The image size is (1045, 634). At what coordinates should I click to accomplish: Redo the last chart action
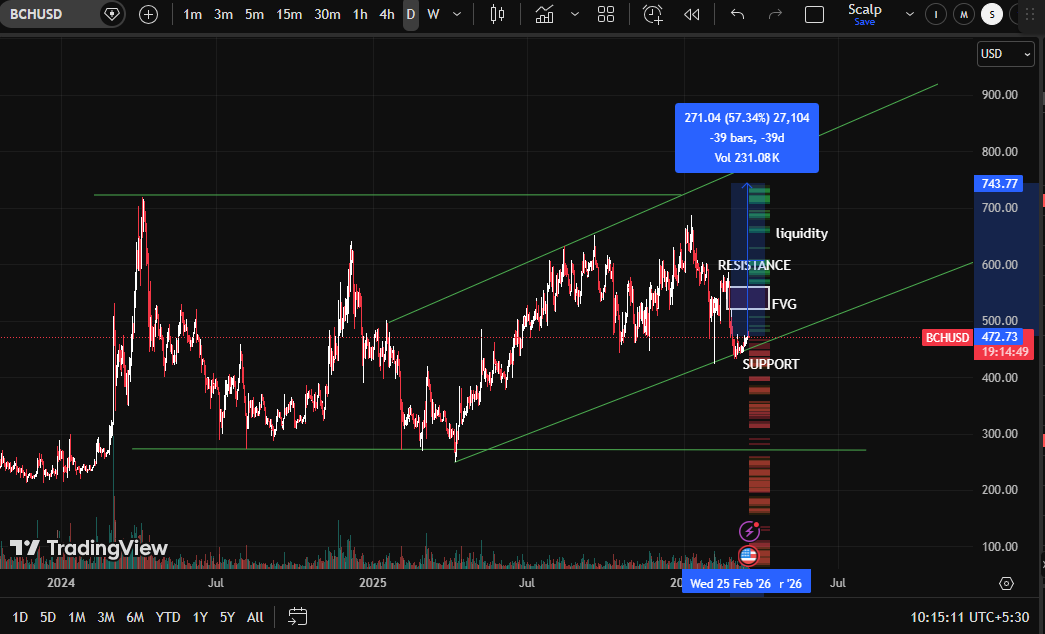[x=775, y=14]
